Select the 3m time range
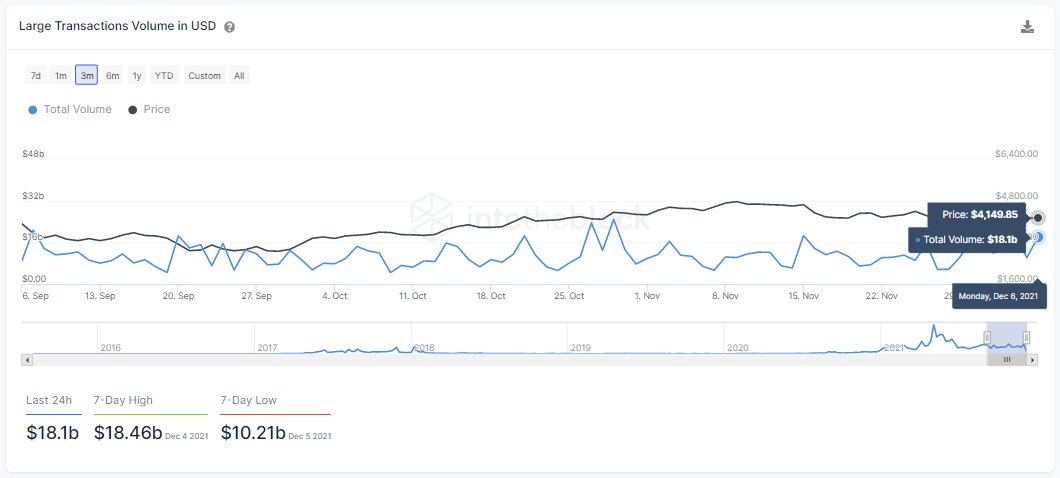 point(87,76)
